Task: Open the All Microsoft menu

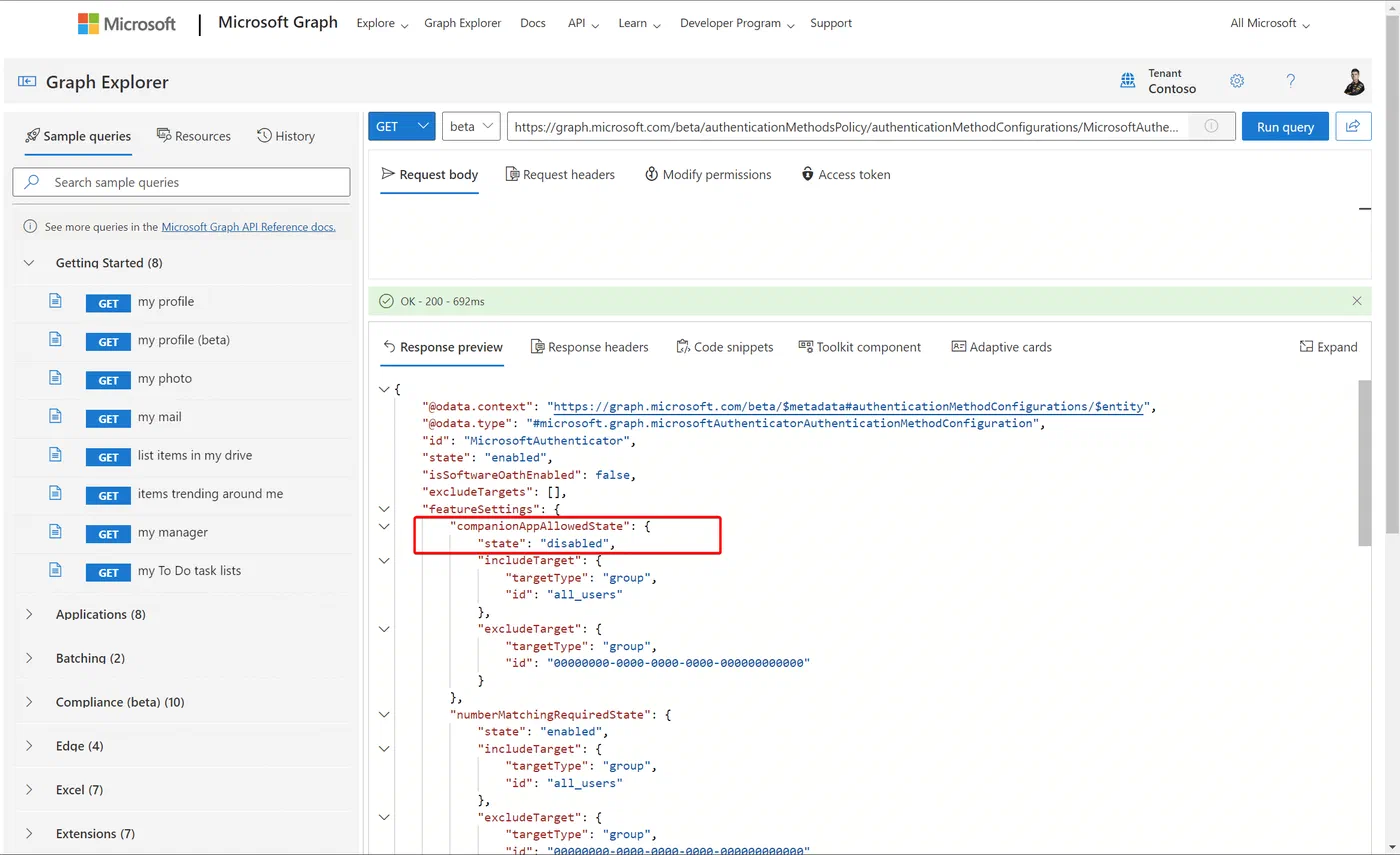Action: coord(1270,23)
